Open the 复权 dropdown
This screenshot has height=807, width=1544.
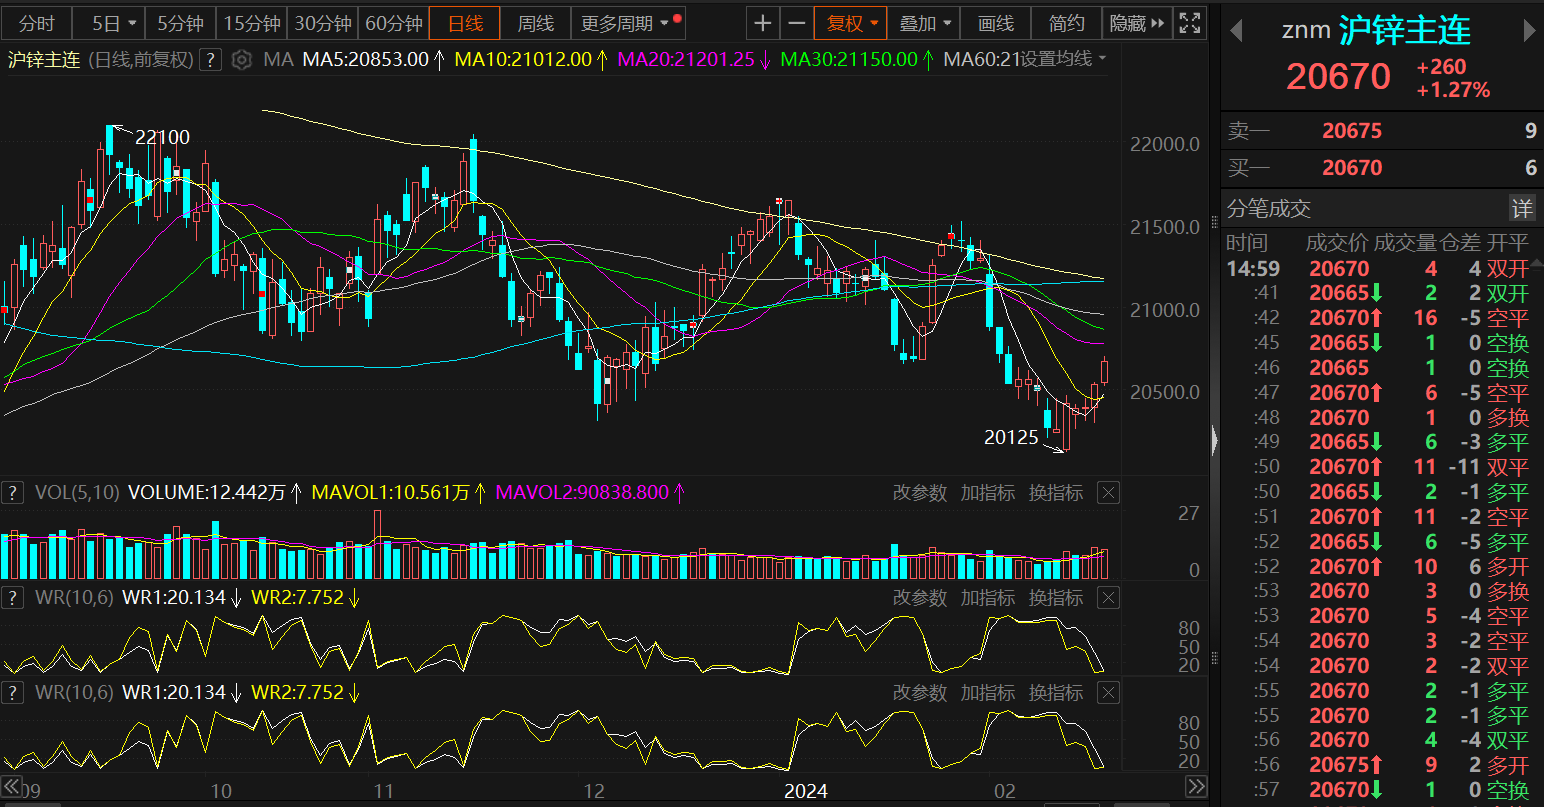852,23
